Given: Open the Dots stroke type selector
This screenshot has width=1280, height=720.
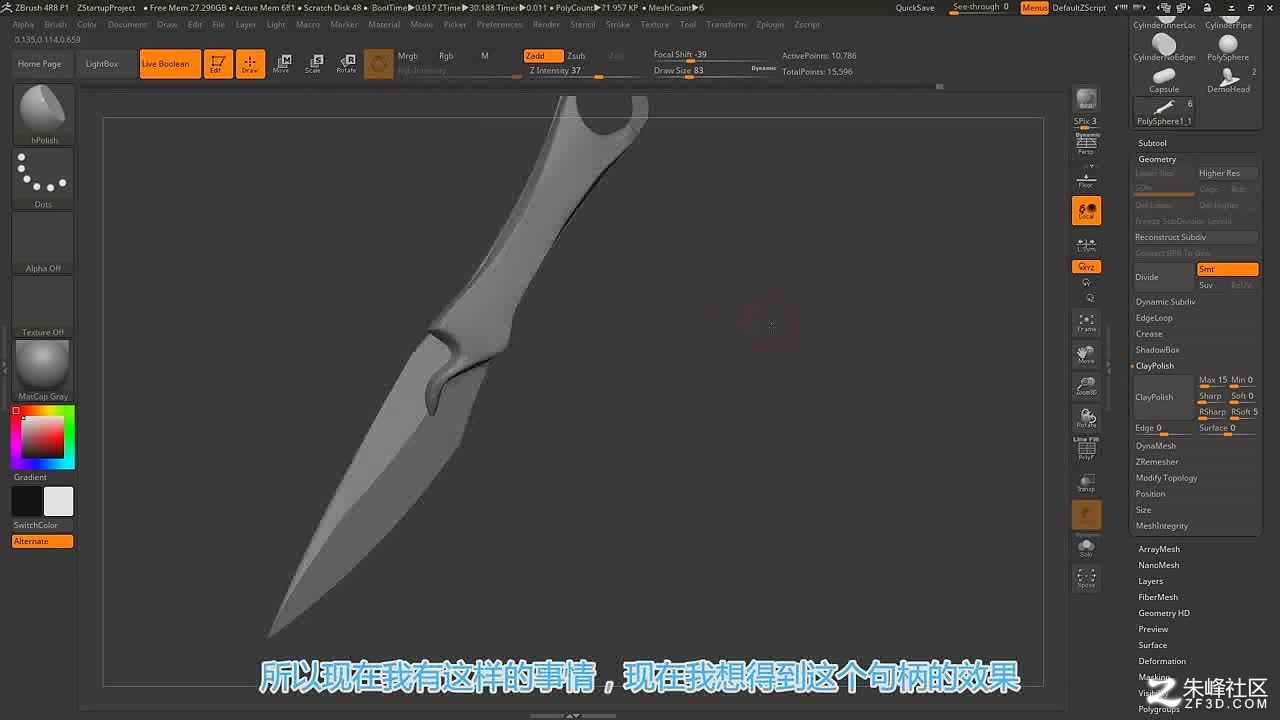Looking at the screenshot, I should pos(43,178).
